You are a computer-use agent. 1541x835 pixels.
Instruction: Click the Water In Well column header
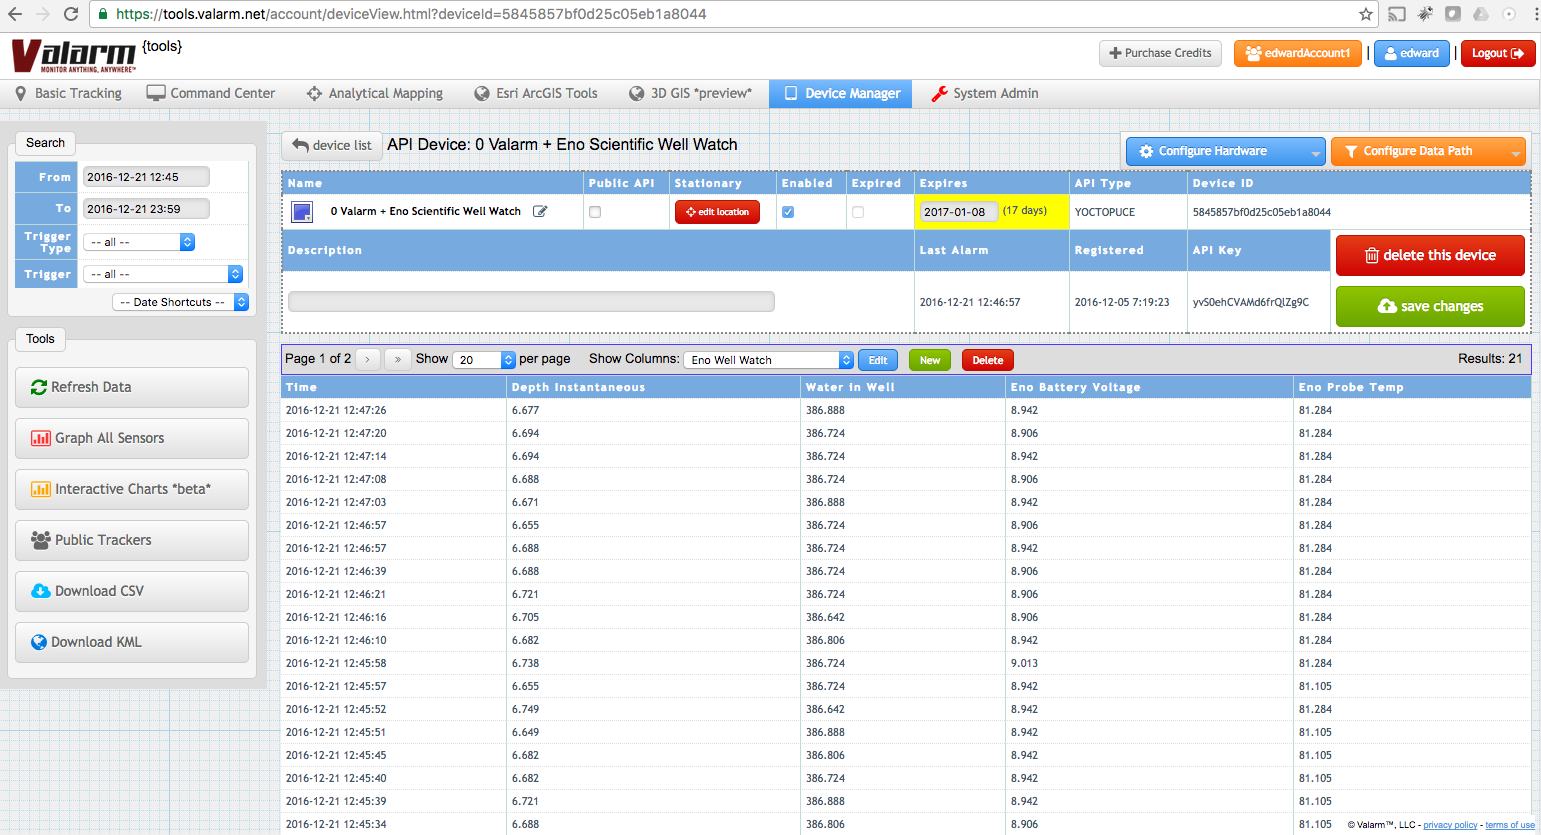pyautogui.click(x=904, y=387)
